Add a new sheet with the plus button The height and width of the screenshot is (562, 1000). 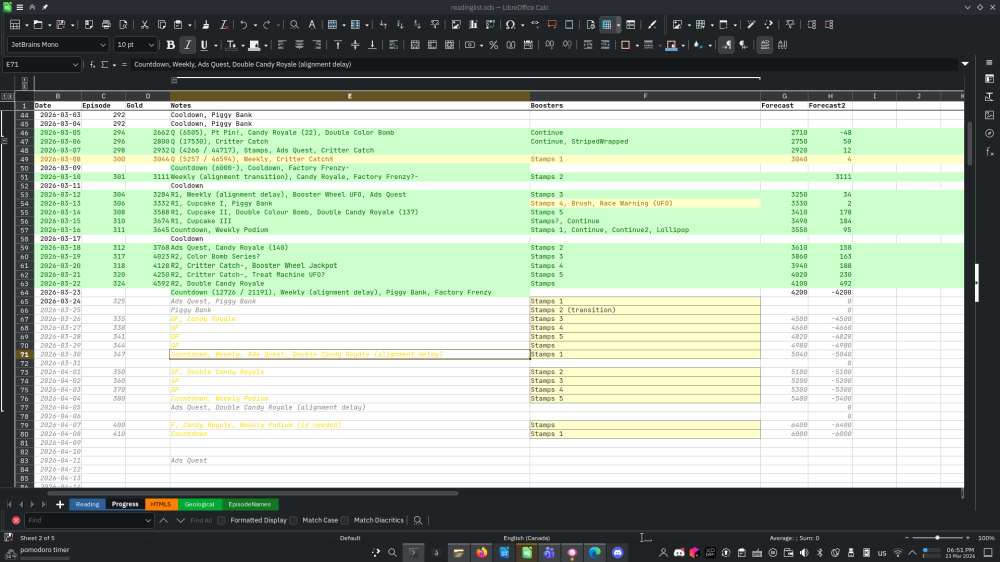(x=60, y=505)
